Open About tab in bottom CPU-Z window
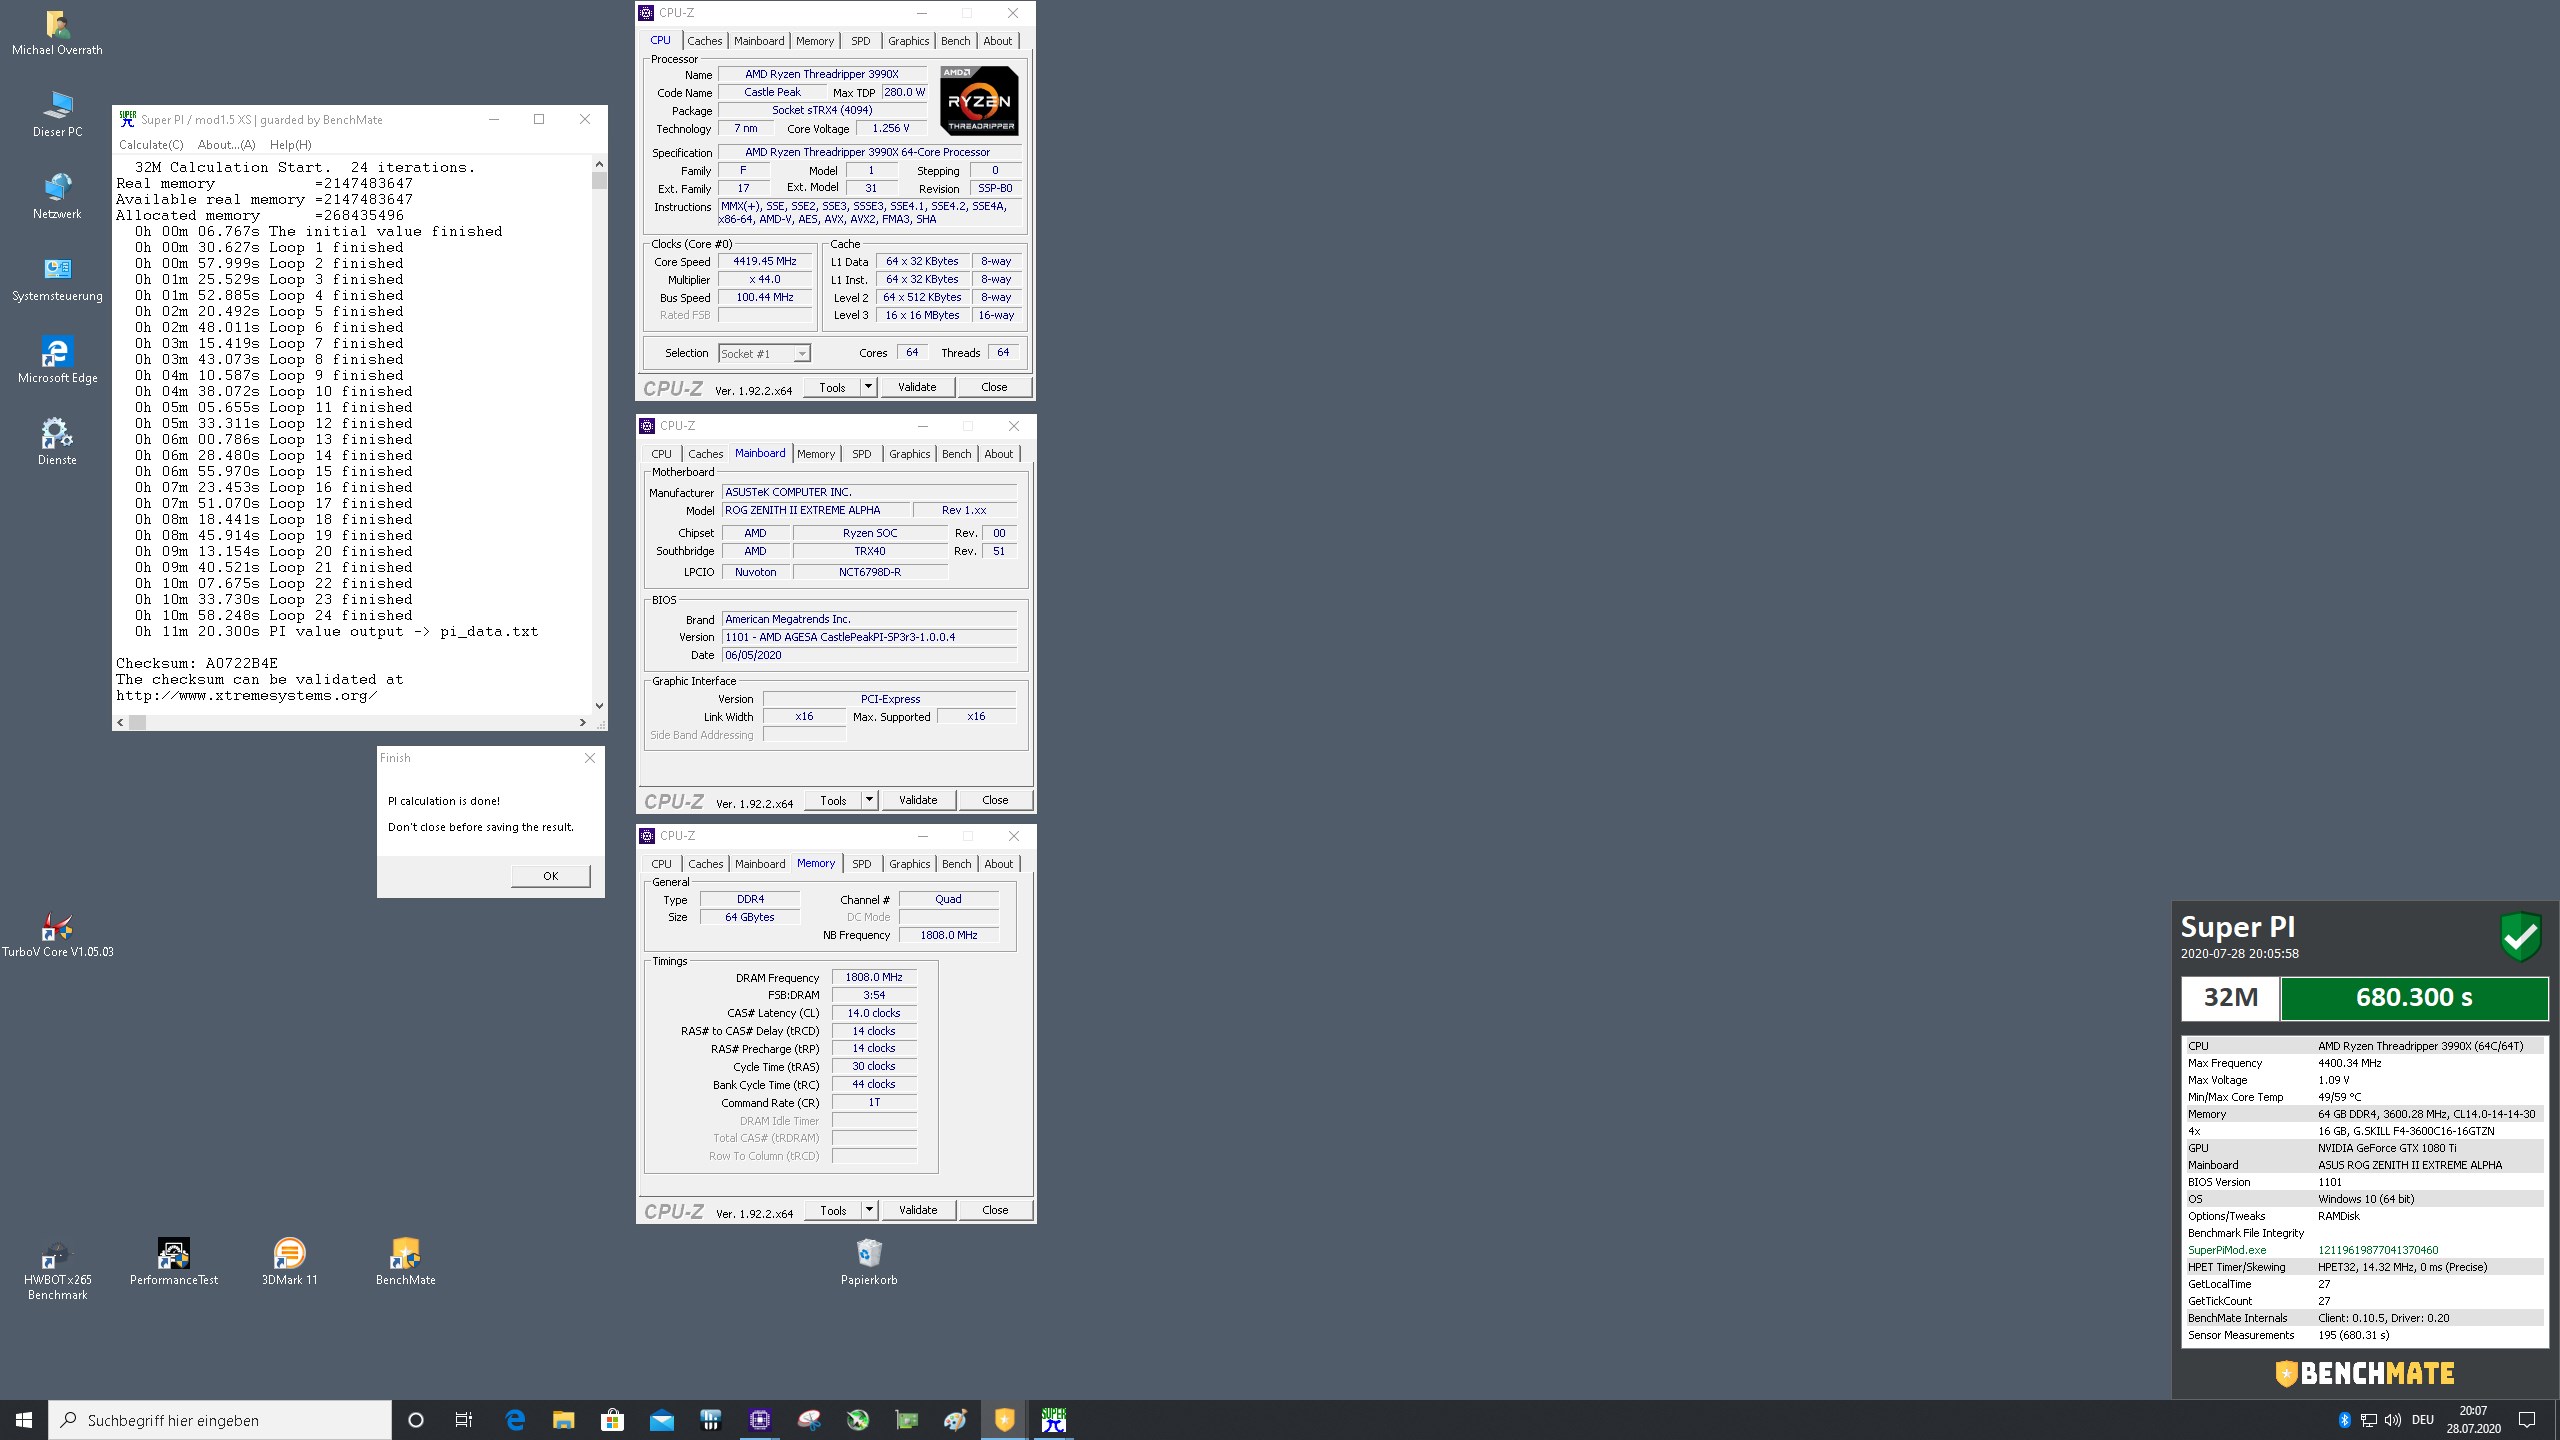 coord(998,864)
